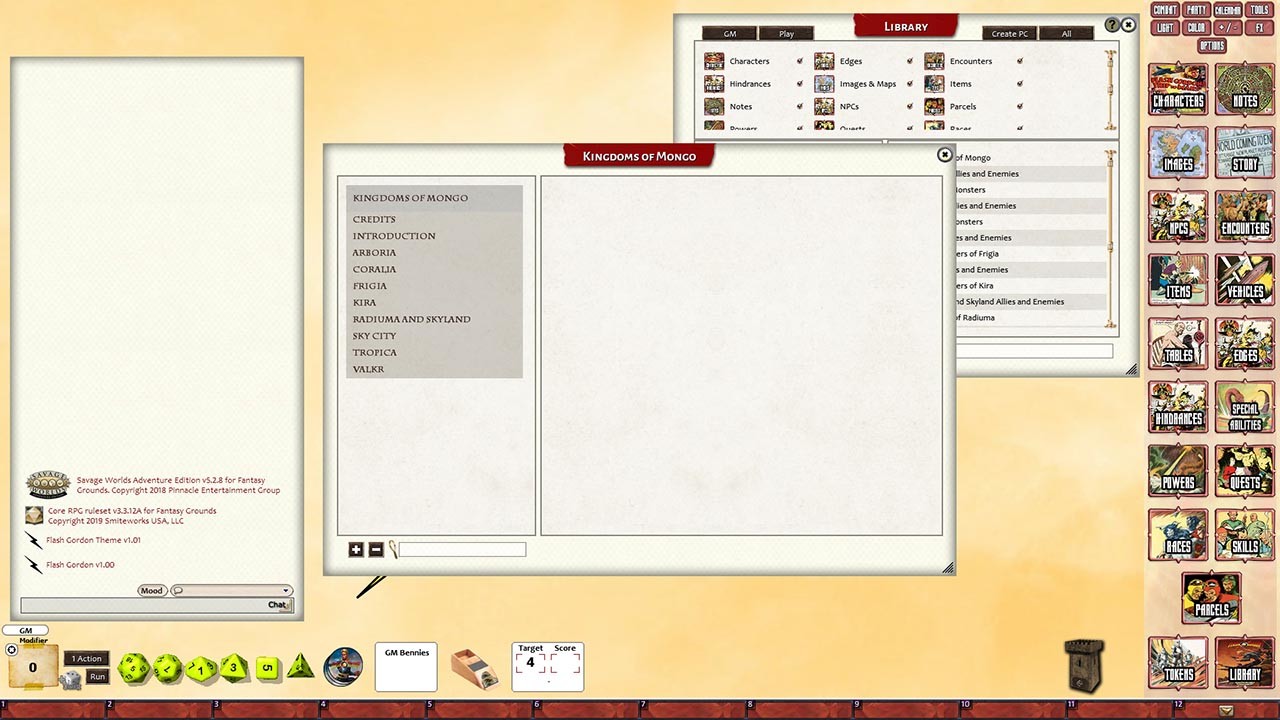Open the Encounters sidebar panel
The height and width of the screenshot is (720, 1280).
click(1245, 218)
